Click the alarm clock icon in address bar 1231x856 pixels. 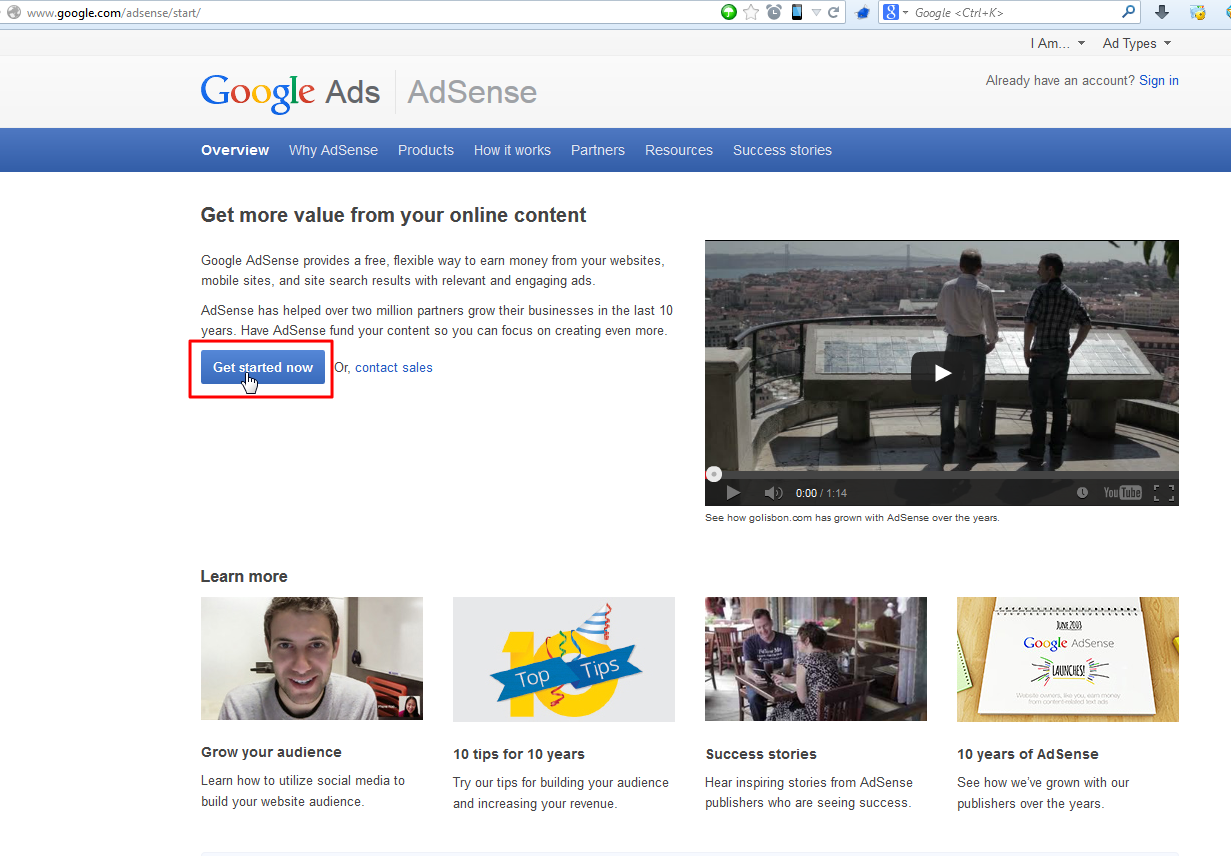click(774, 13)
